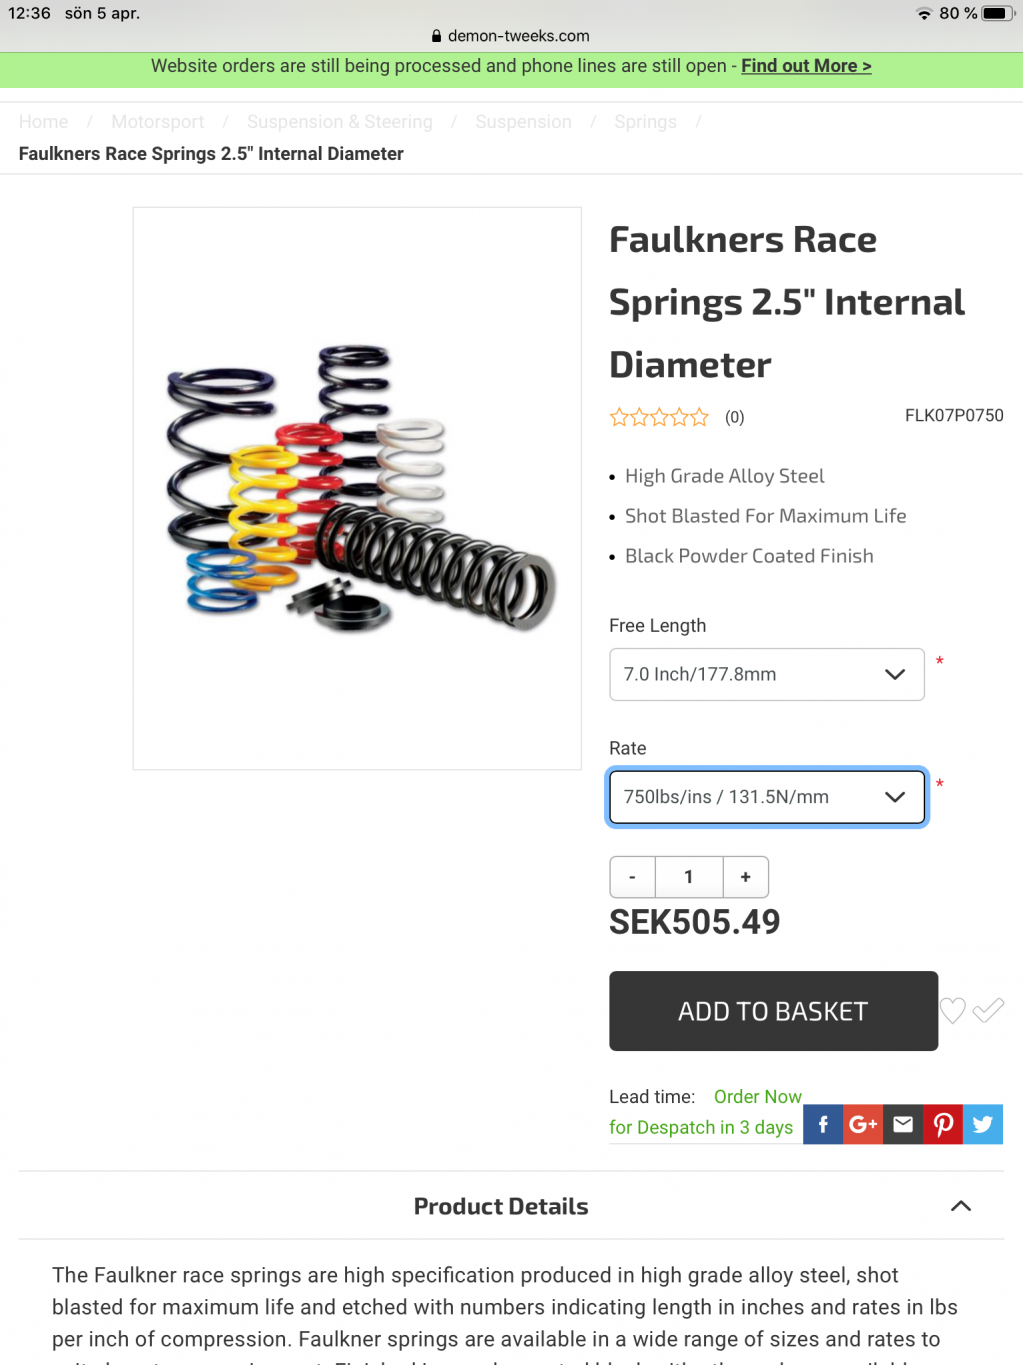This screenshot has height=1365, width=1023.
Task: Collapse the Product Details section
Action: [x=961, y=1206]
